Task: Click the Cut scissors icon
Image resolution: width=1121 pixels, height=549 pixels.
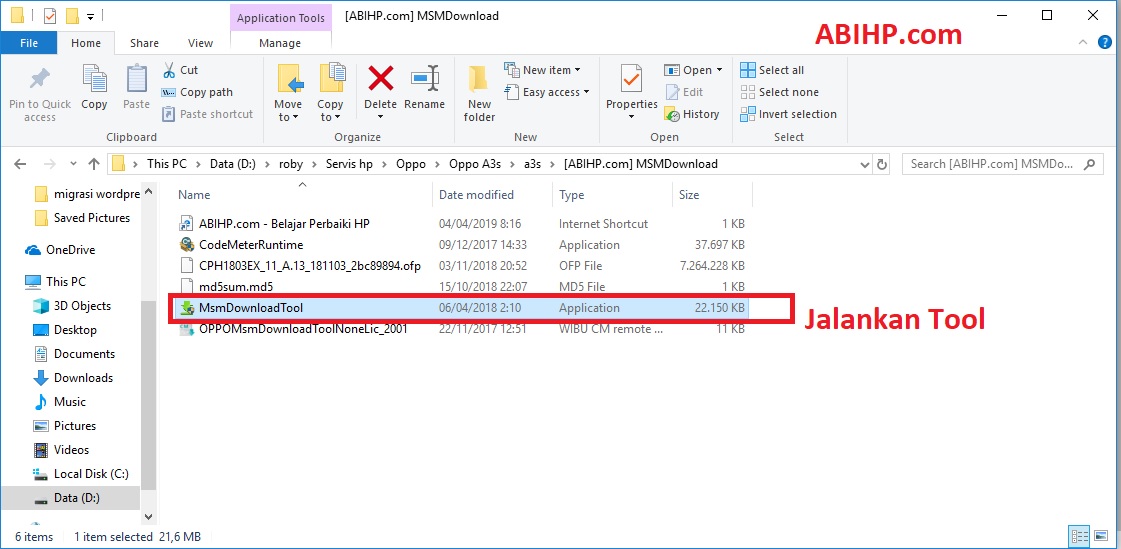Action: click(169, 70)
